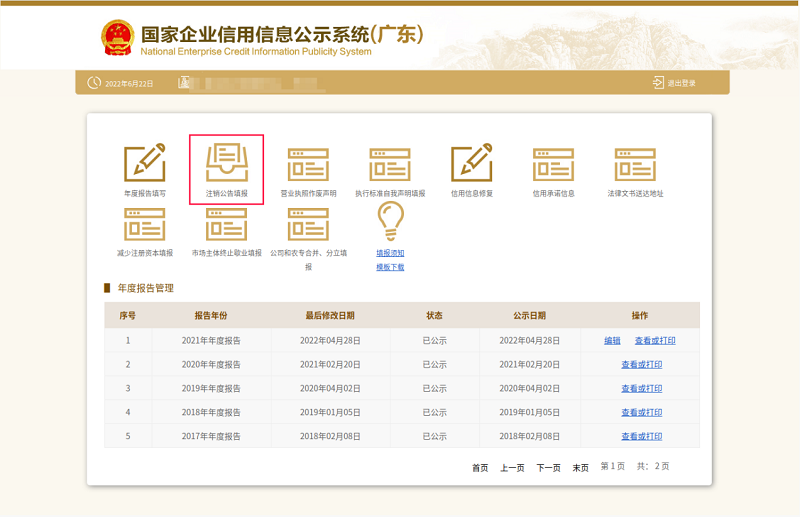This screenshot has height=517, width=800.
Task: Go to 下一页 in pagination
Action: (x=548, y=468)
